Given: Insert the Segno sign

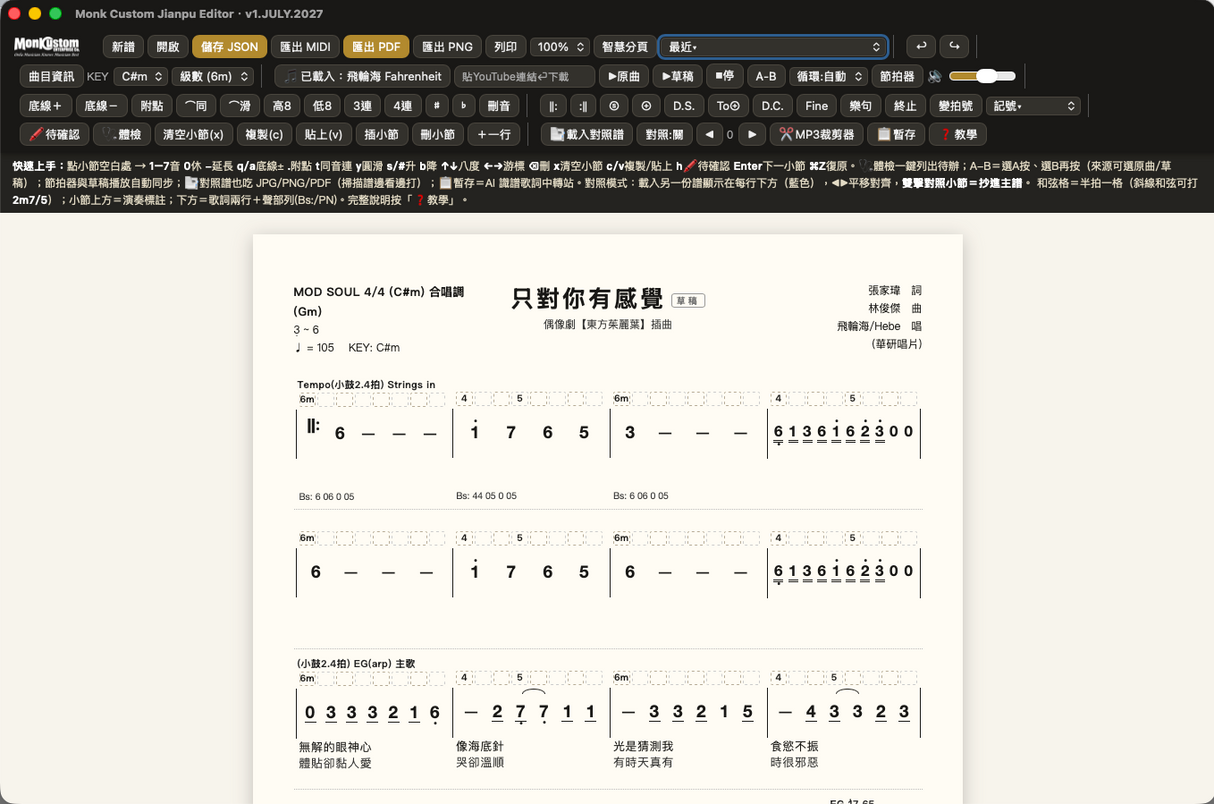Looking at the screenshot, I should (614, 105).
